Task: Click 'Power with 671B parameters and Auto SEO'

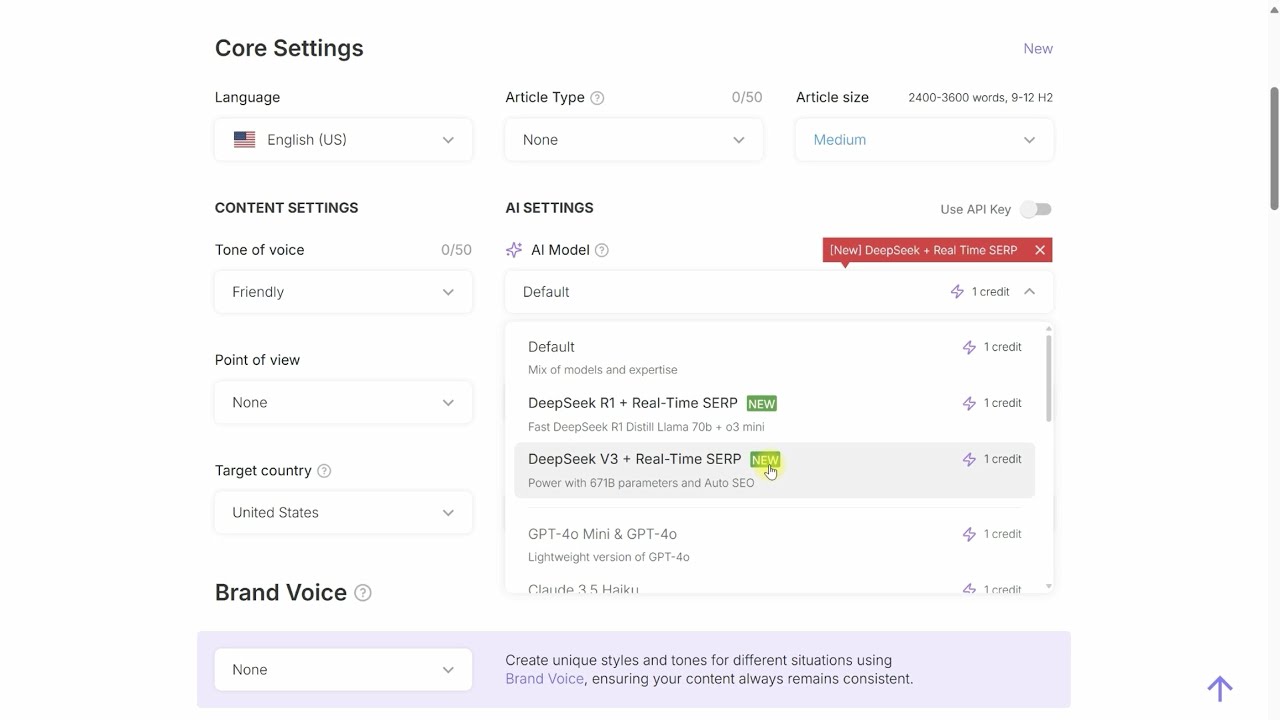Action: [641, 483]
